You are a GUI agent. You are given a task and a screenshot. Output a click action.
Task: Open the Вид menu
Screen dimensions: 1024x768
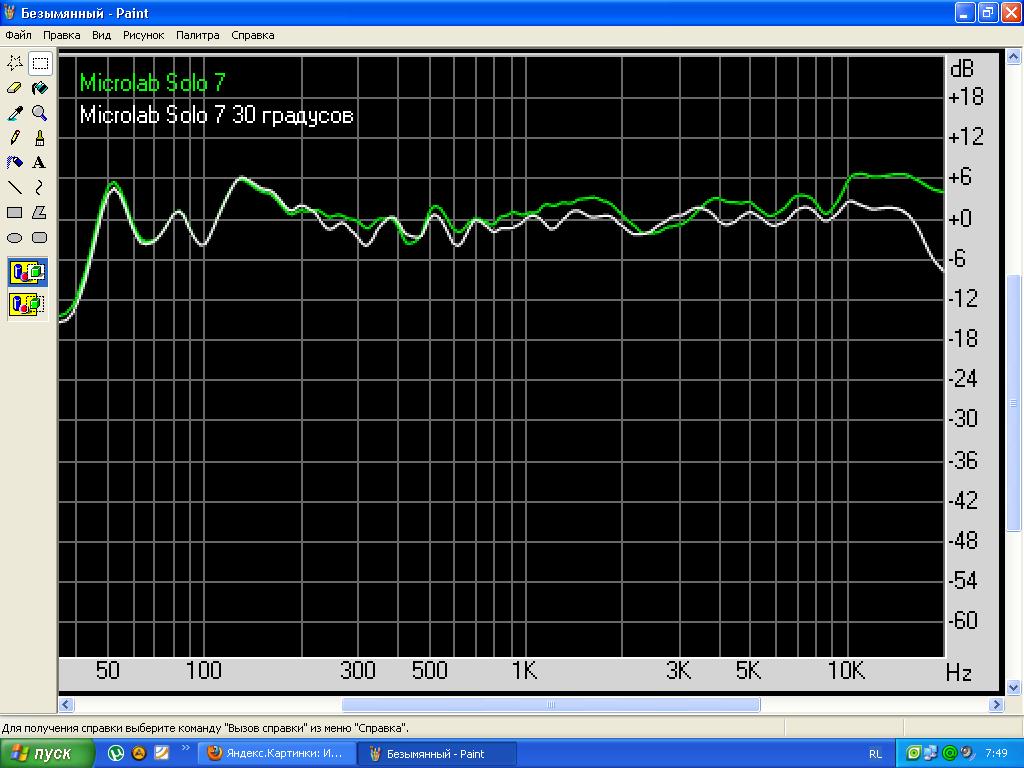[x=101, y=35]
